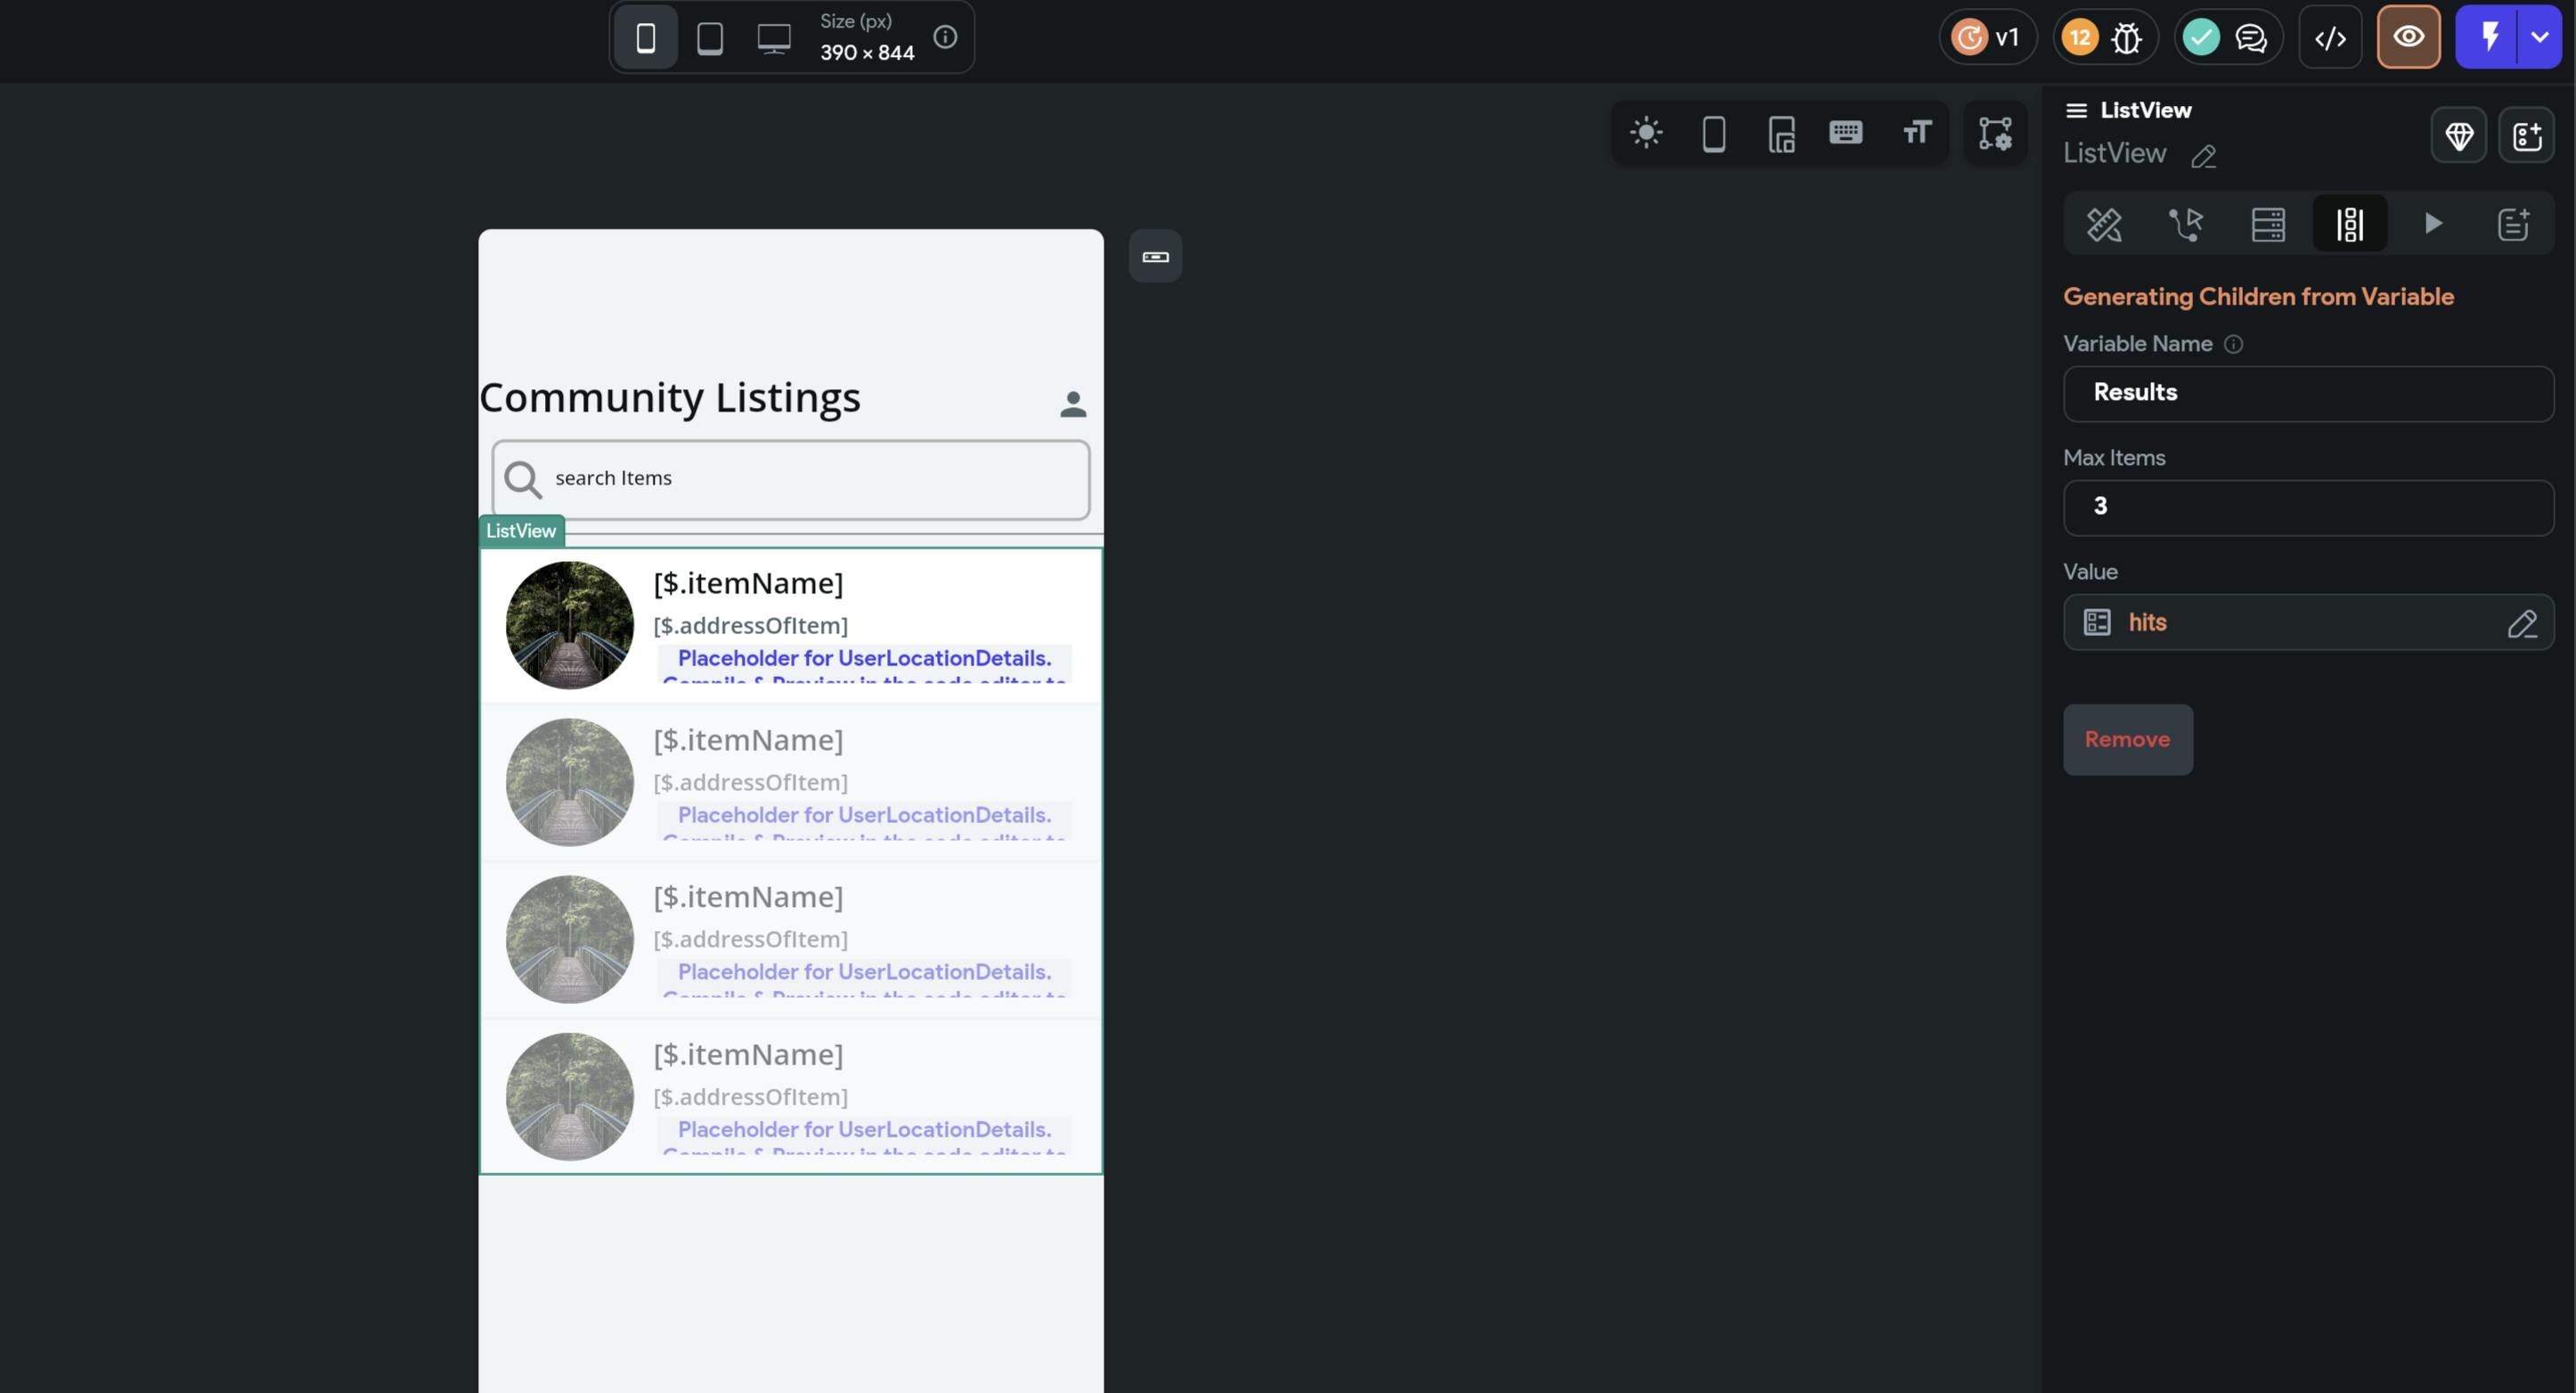Select the tablet device size icon
Image resolution: width=2576 pixels, height=1393 pixels.
tap(709, 38)
